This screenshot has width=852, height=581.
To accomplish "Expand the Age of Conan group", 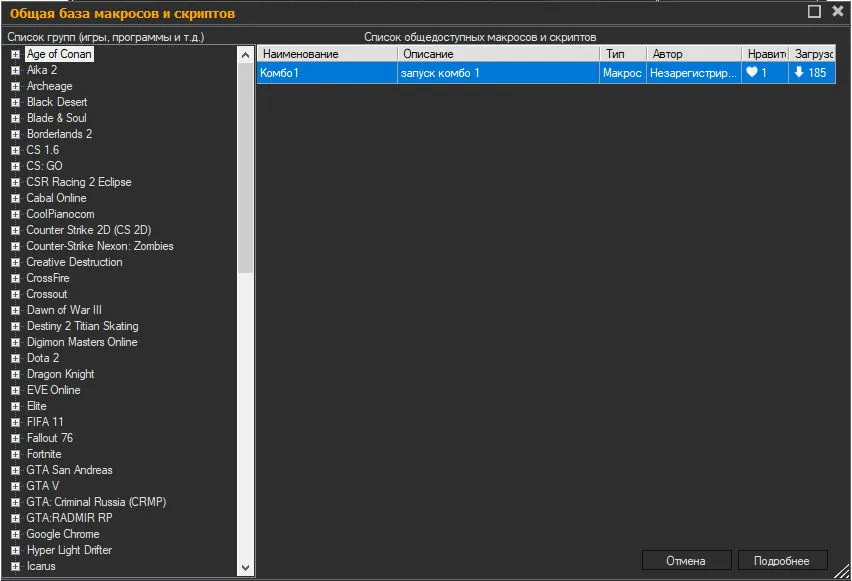I will [x=15, y=54].
